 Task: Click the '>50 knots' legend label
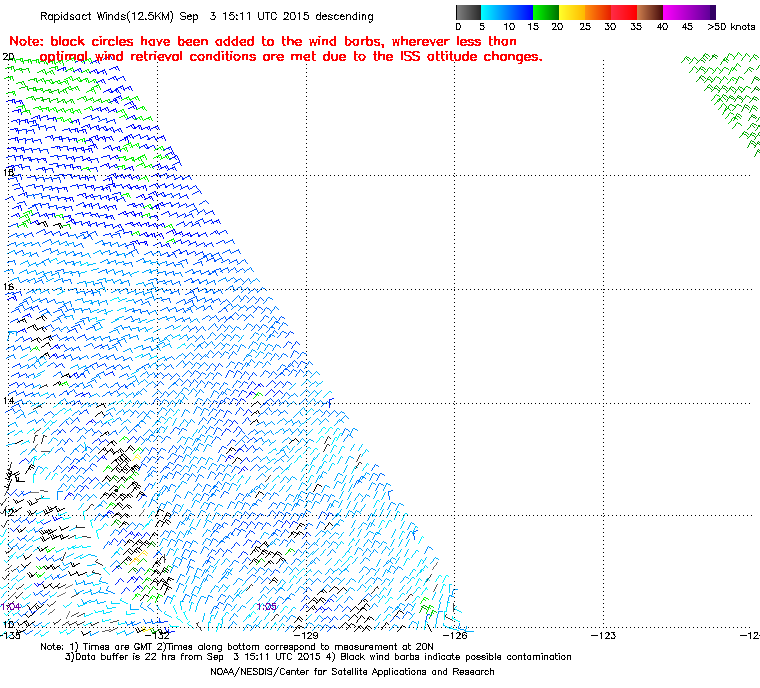click(x=731, y=27)
